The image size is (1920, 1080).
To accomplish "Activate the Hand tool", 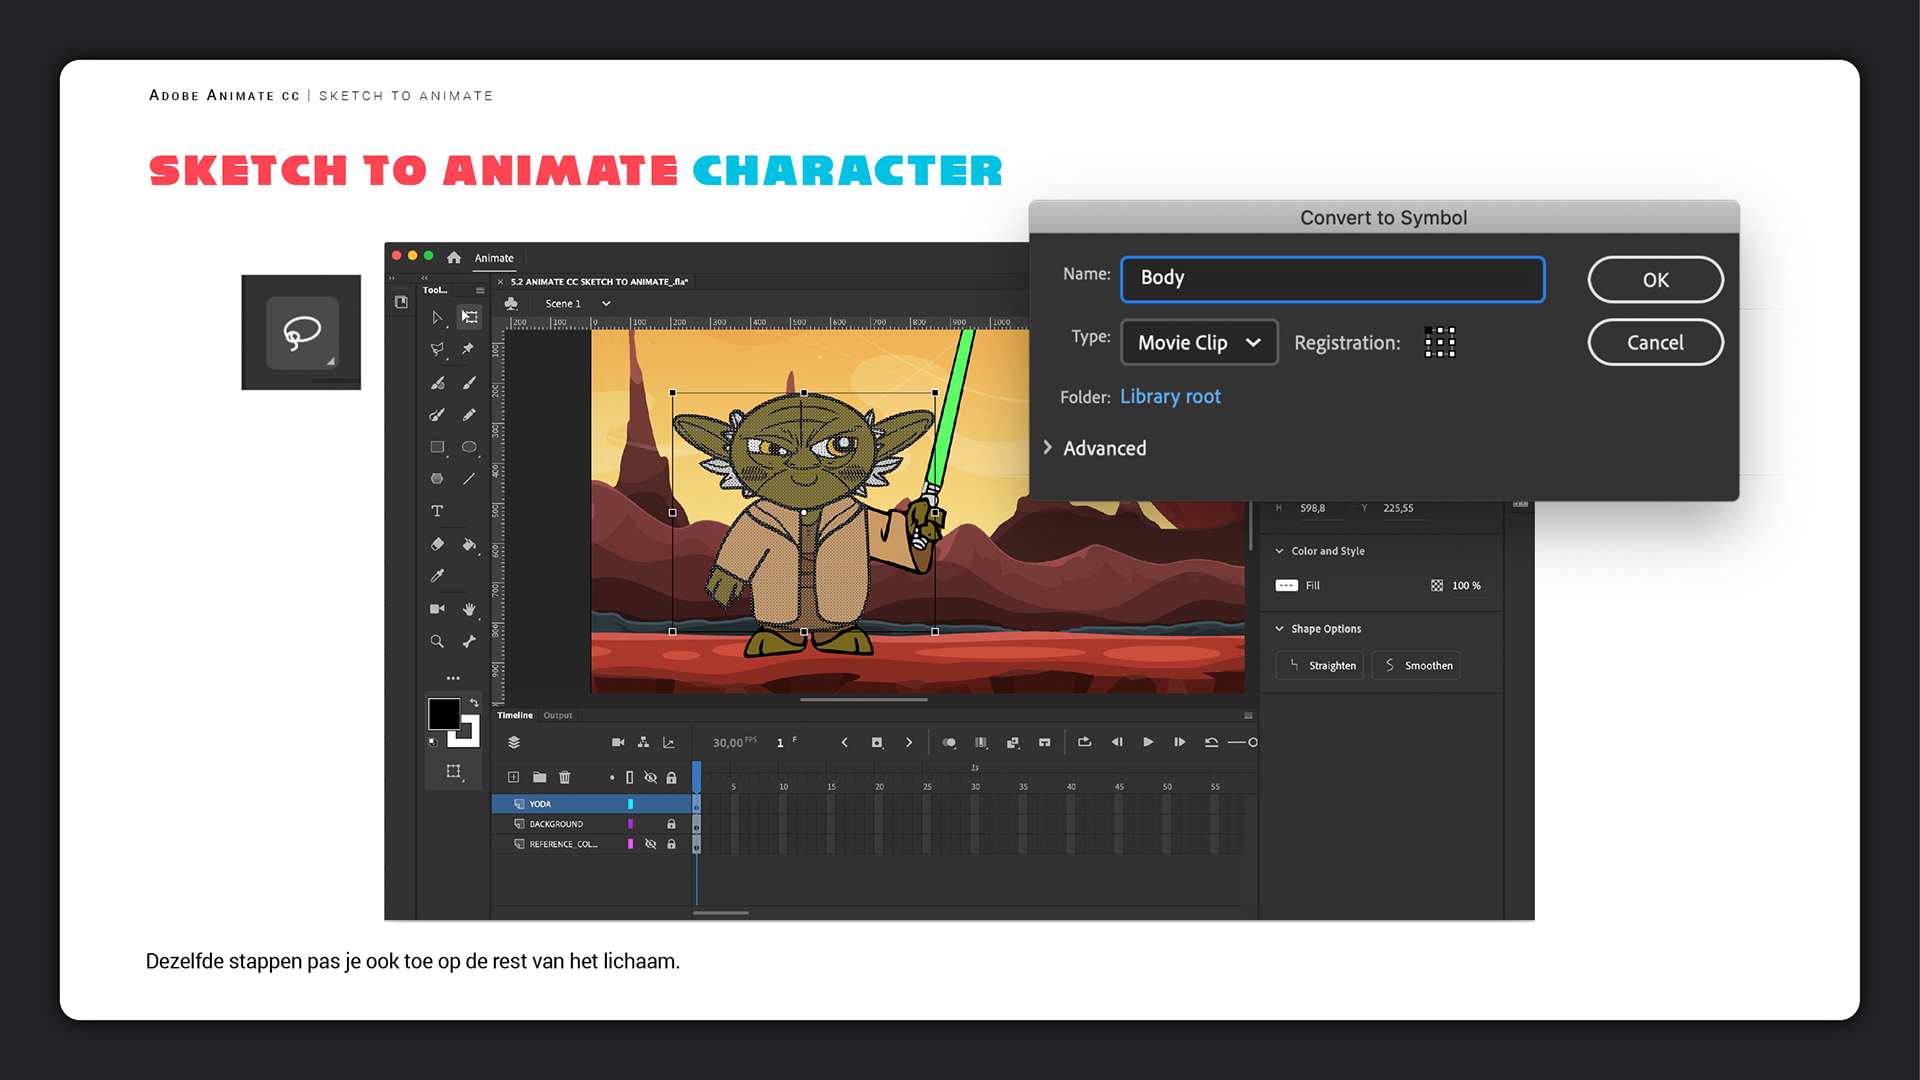I will pyautogui.click(x=469, y=609).
